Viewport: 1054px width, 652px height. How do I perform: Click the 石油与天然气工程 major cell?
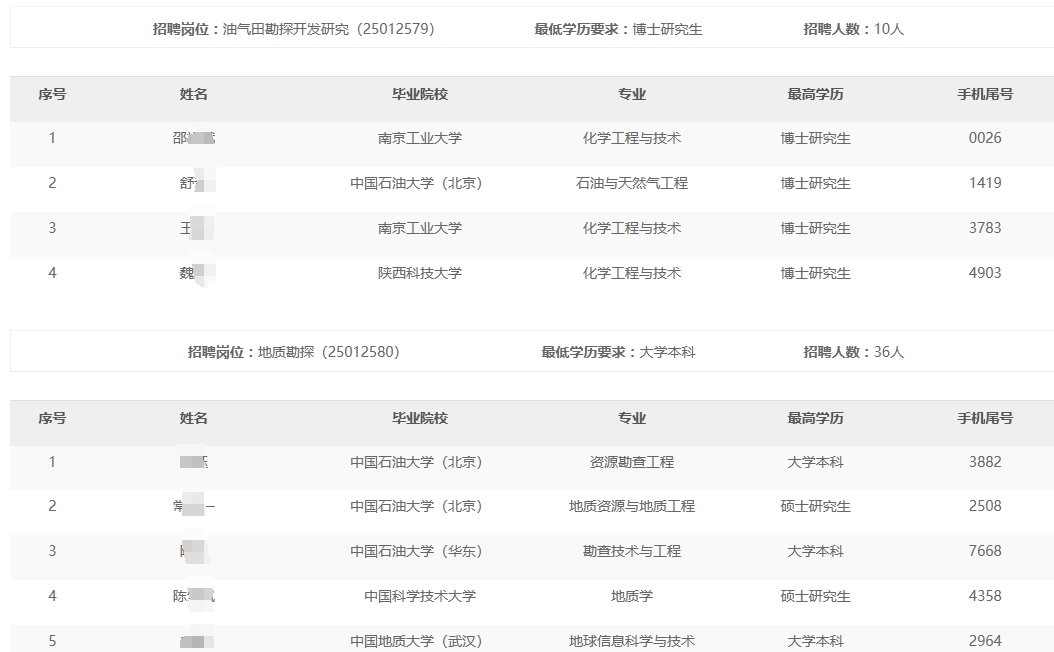pyautogui.click(x=632, y=183)
